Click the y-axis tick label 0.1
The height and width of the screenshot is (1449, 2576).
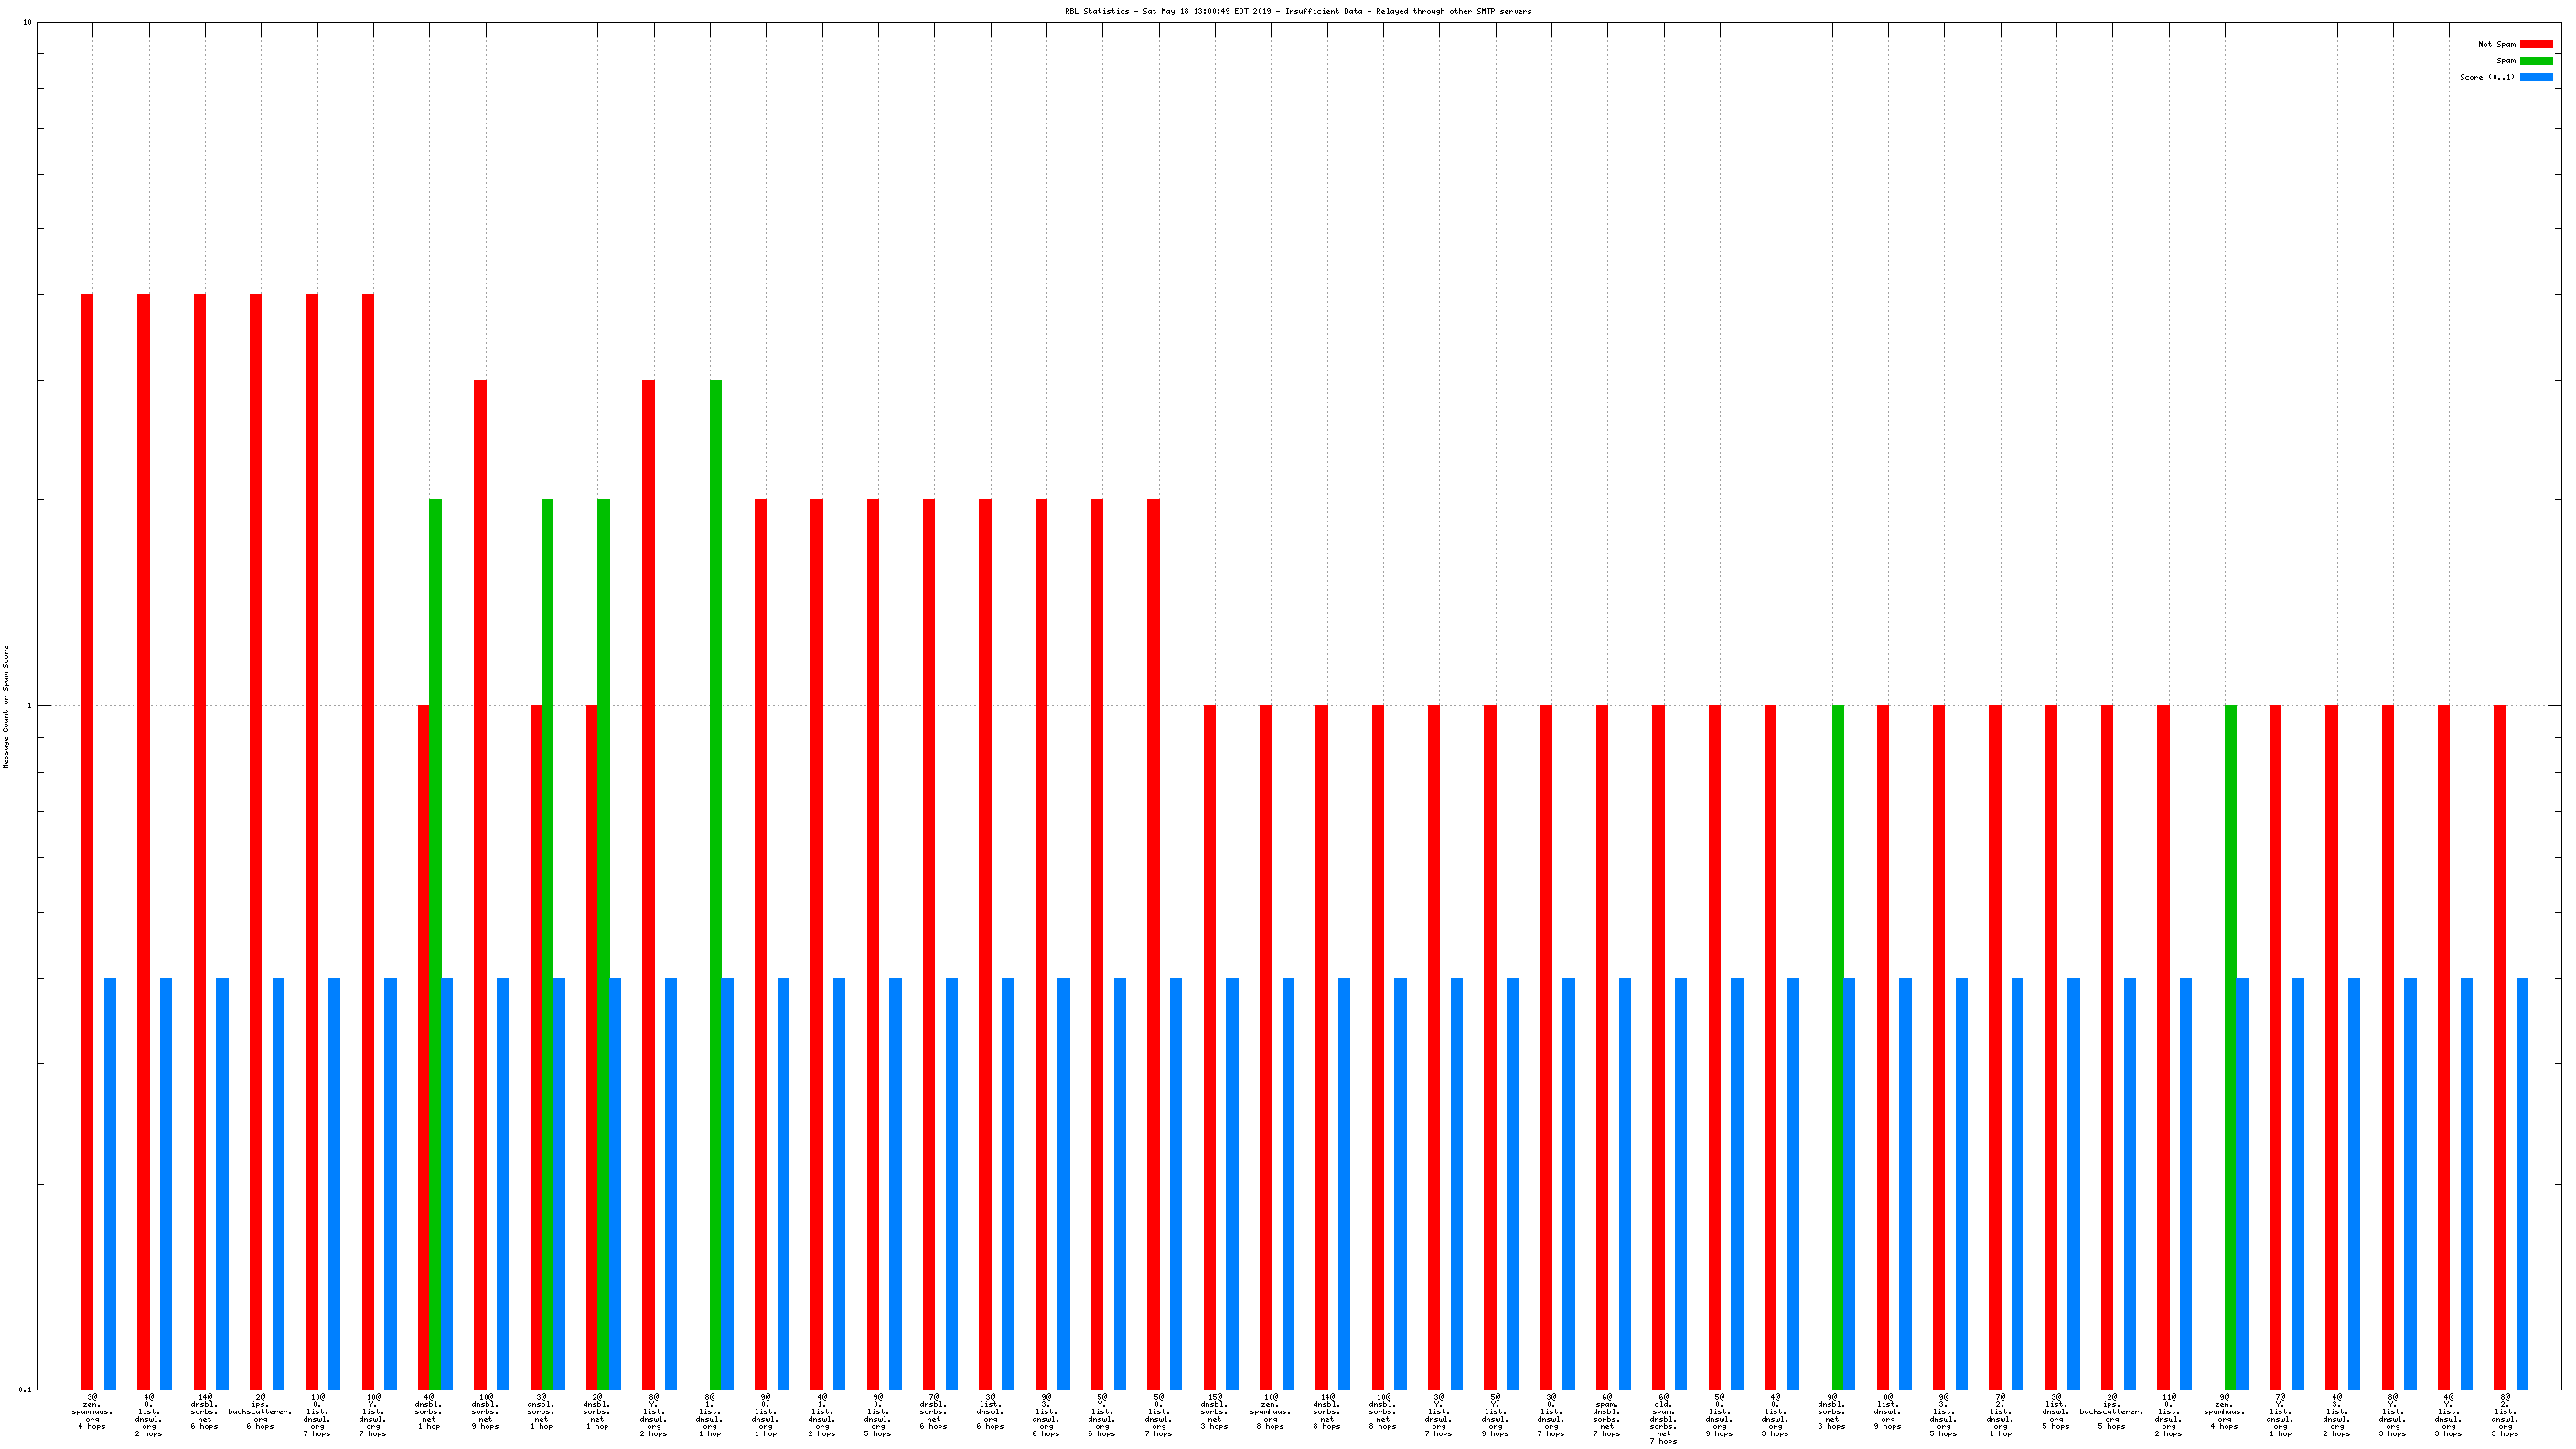25,1389
